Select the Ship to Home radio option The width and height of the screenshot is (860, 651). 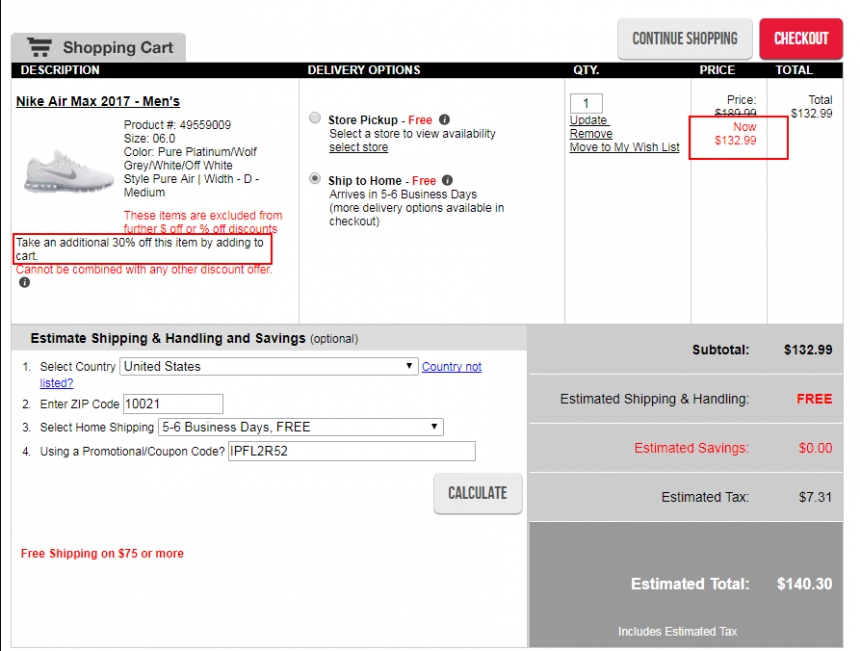315,180
